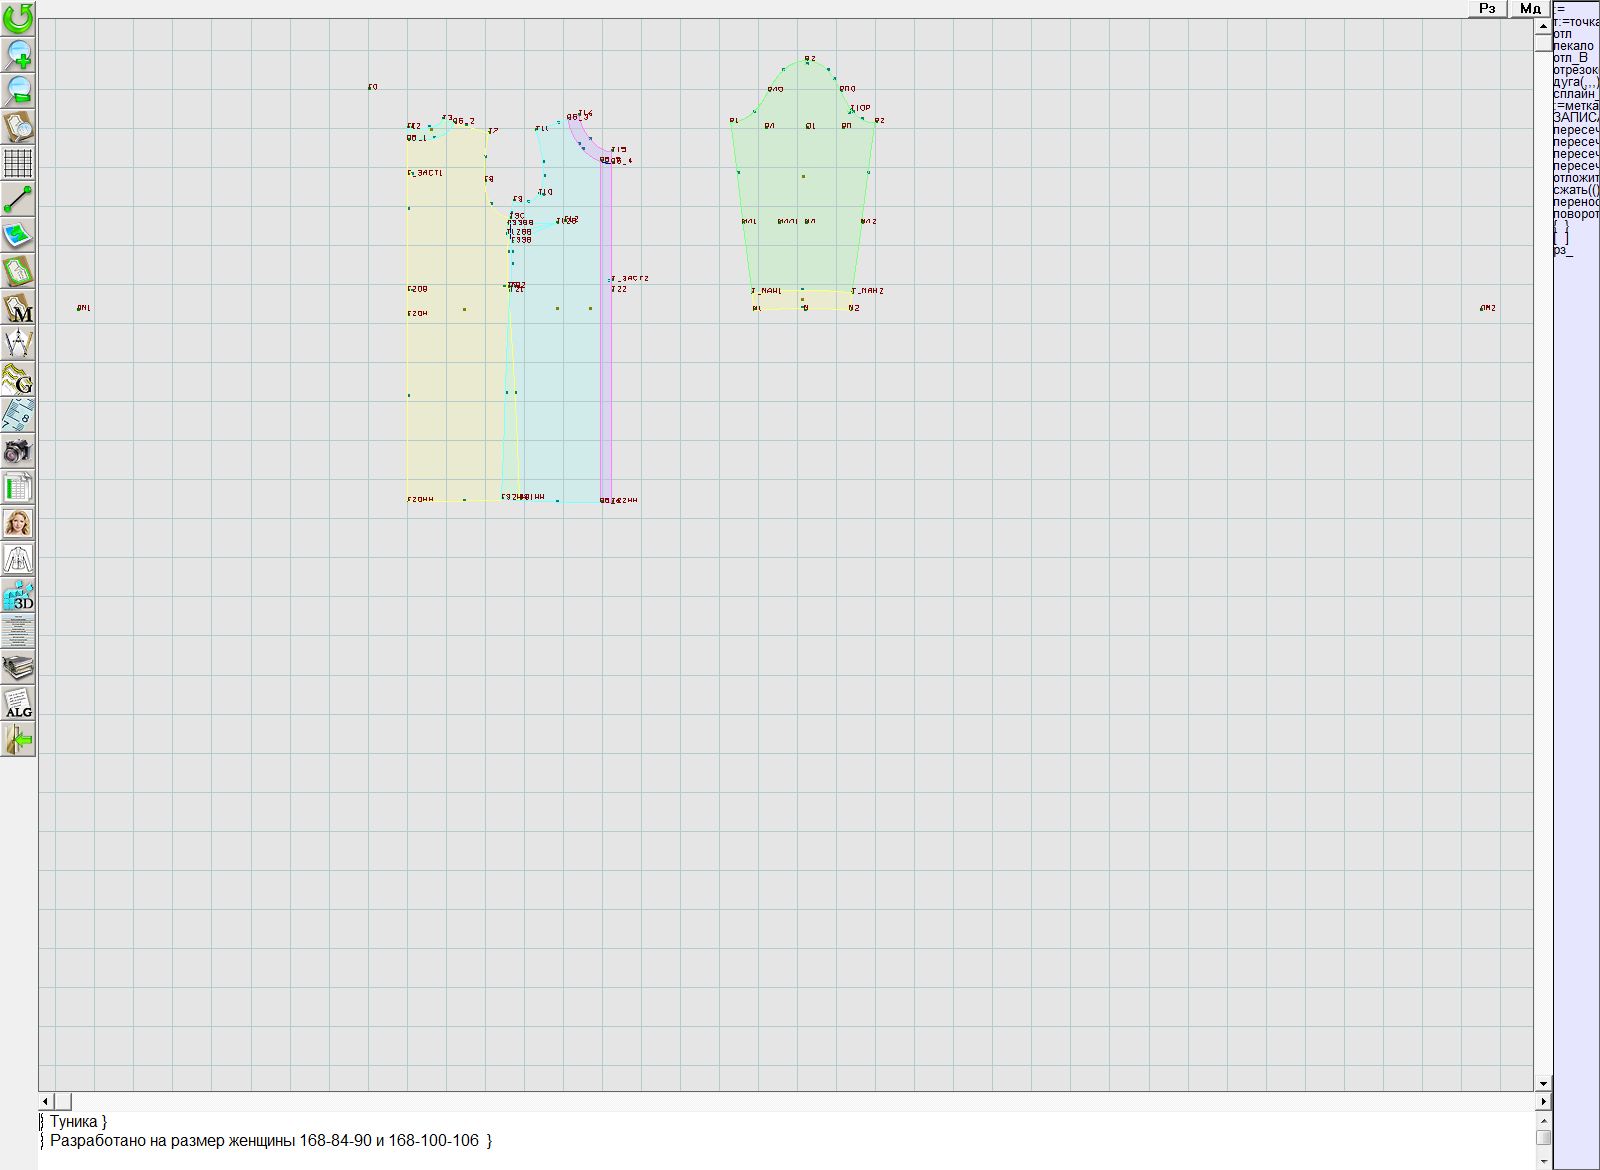Open the pattern with M icon
Image resolution: width=1600 pixels, height=1170 pixels.
click(x=18, y=308)
